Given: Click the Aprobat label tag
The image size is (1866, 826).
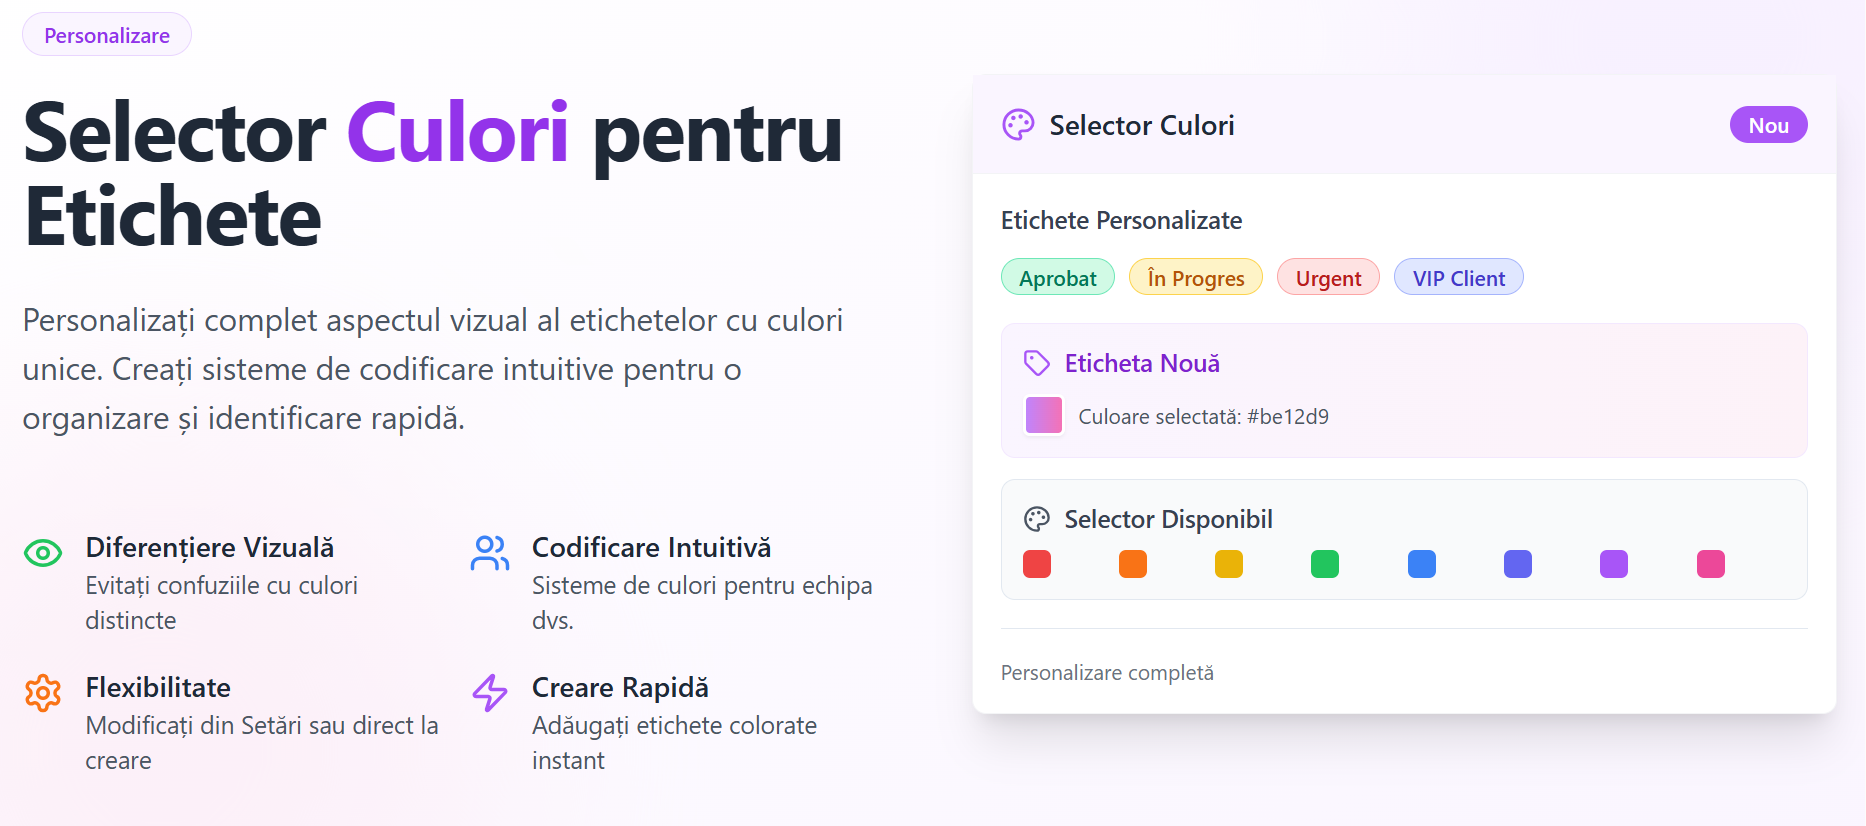Looking at the screenshot, I should point(1058,277).
